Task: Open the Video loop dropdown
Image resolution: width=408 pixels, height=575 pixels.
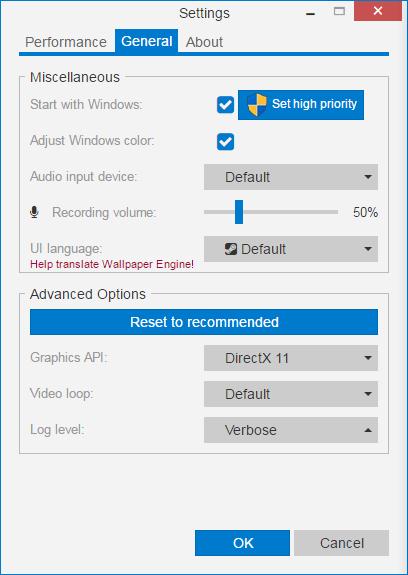Action: tap(291, 394)
